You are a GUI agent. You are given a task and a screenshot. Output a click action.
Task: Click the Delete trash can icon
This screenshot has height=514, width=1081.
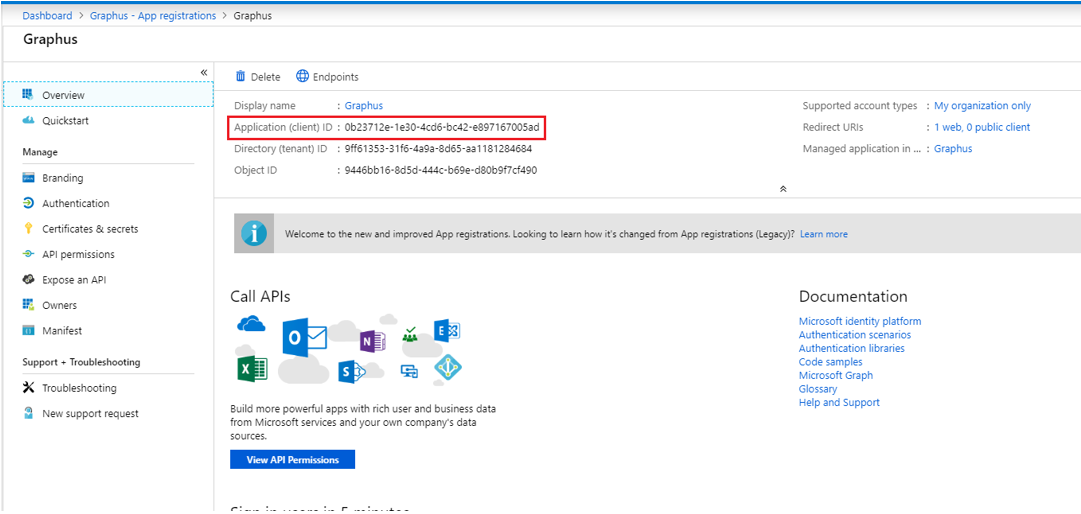coord(241,76)
